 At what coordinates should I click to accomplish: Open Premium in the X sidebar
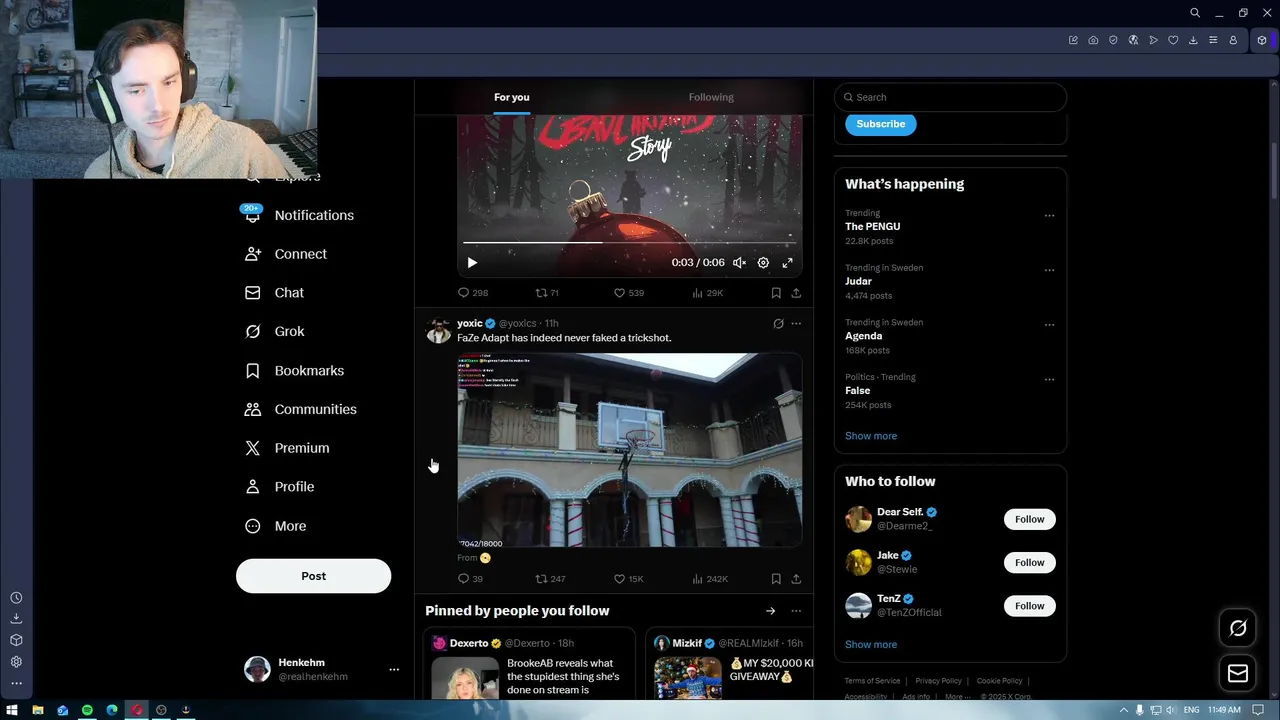287,448
